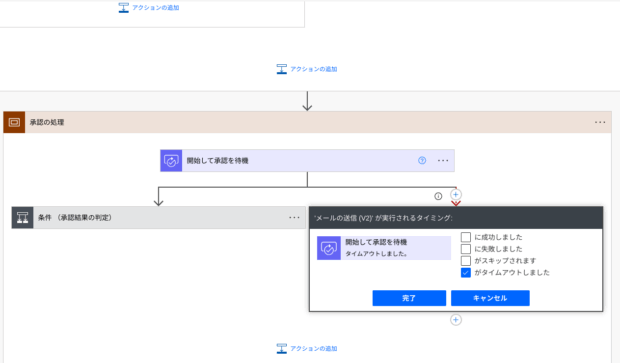Click the 承認の処理 scope icon
Screen dimensions: 620x363
pyautogui.click(x=14, y=122)
